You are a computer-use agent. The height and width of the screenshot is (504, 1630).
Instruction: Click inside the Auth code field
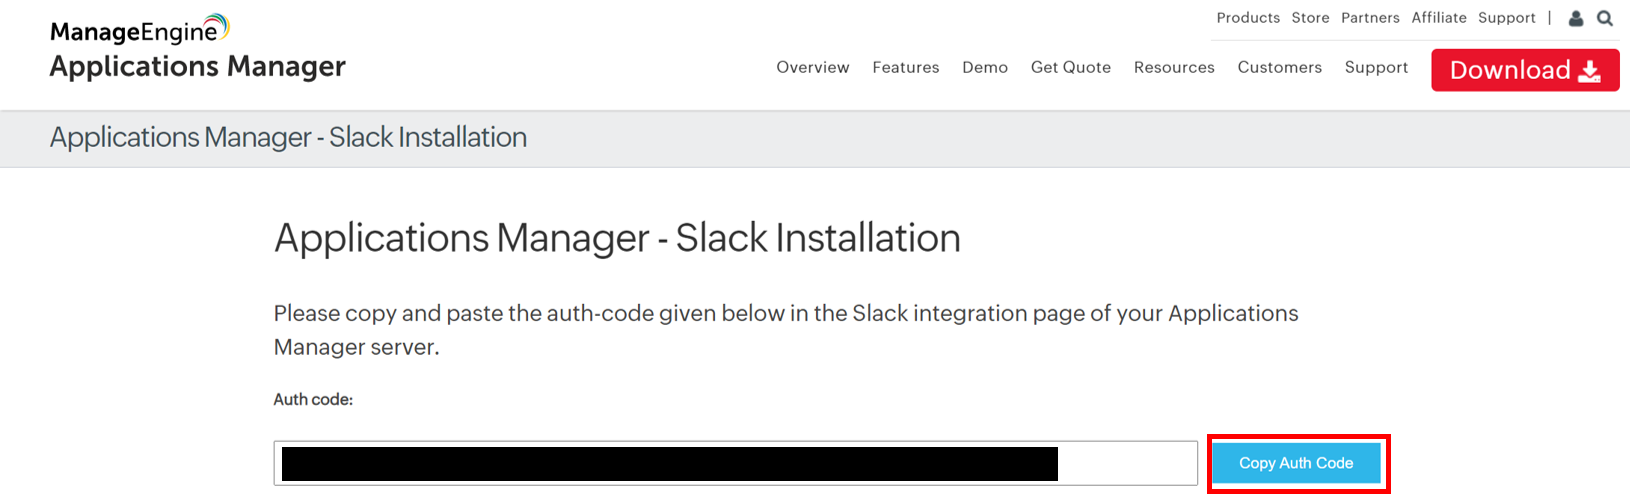(x=1127, y=463)
